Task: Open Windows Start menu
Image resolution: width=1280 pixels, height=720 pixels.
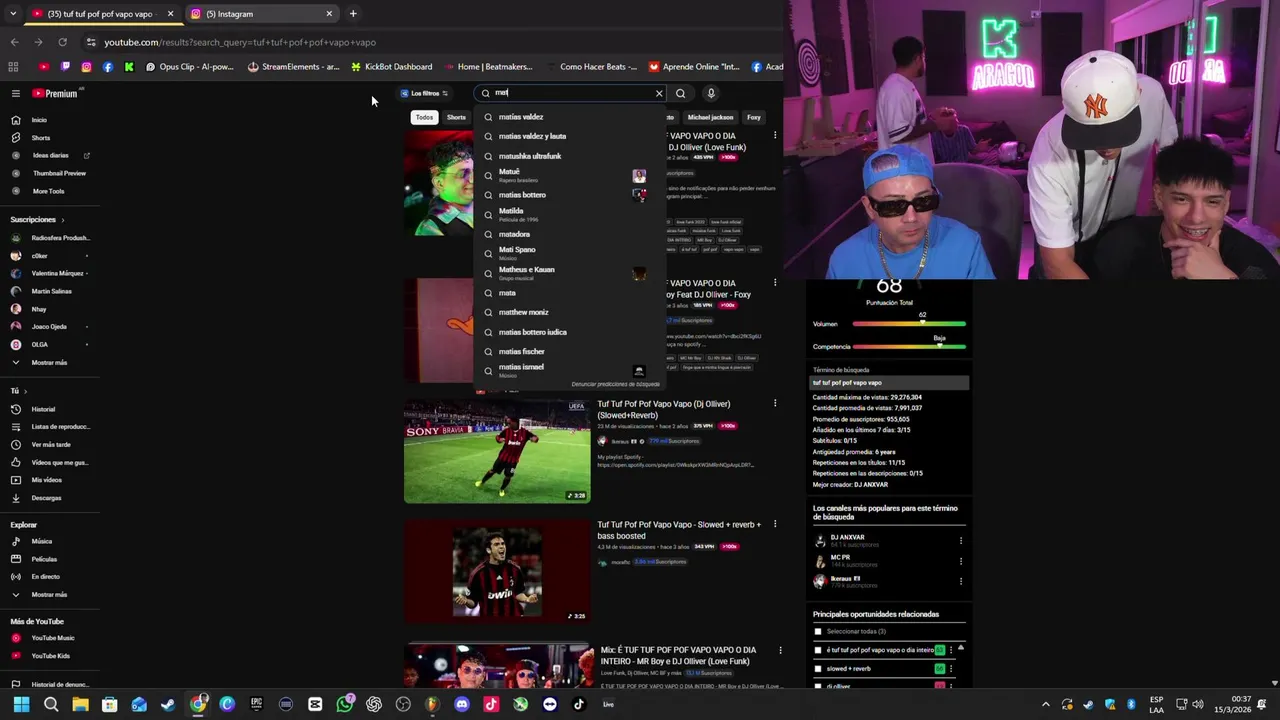Action: pos(21,704)
